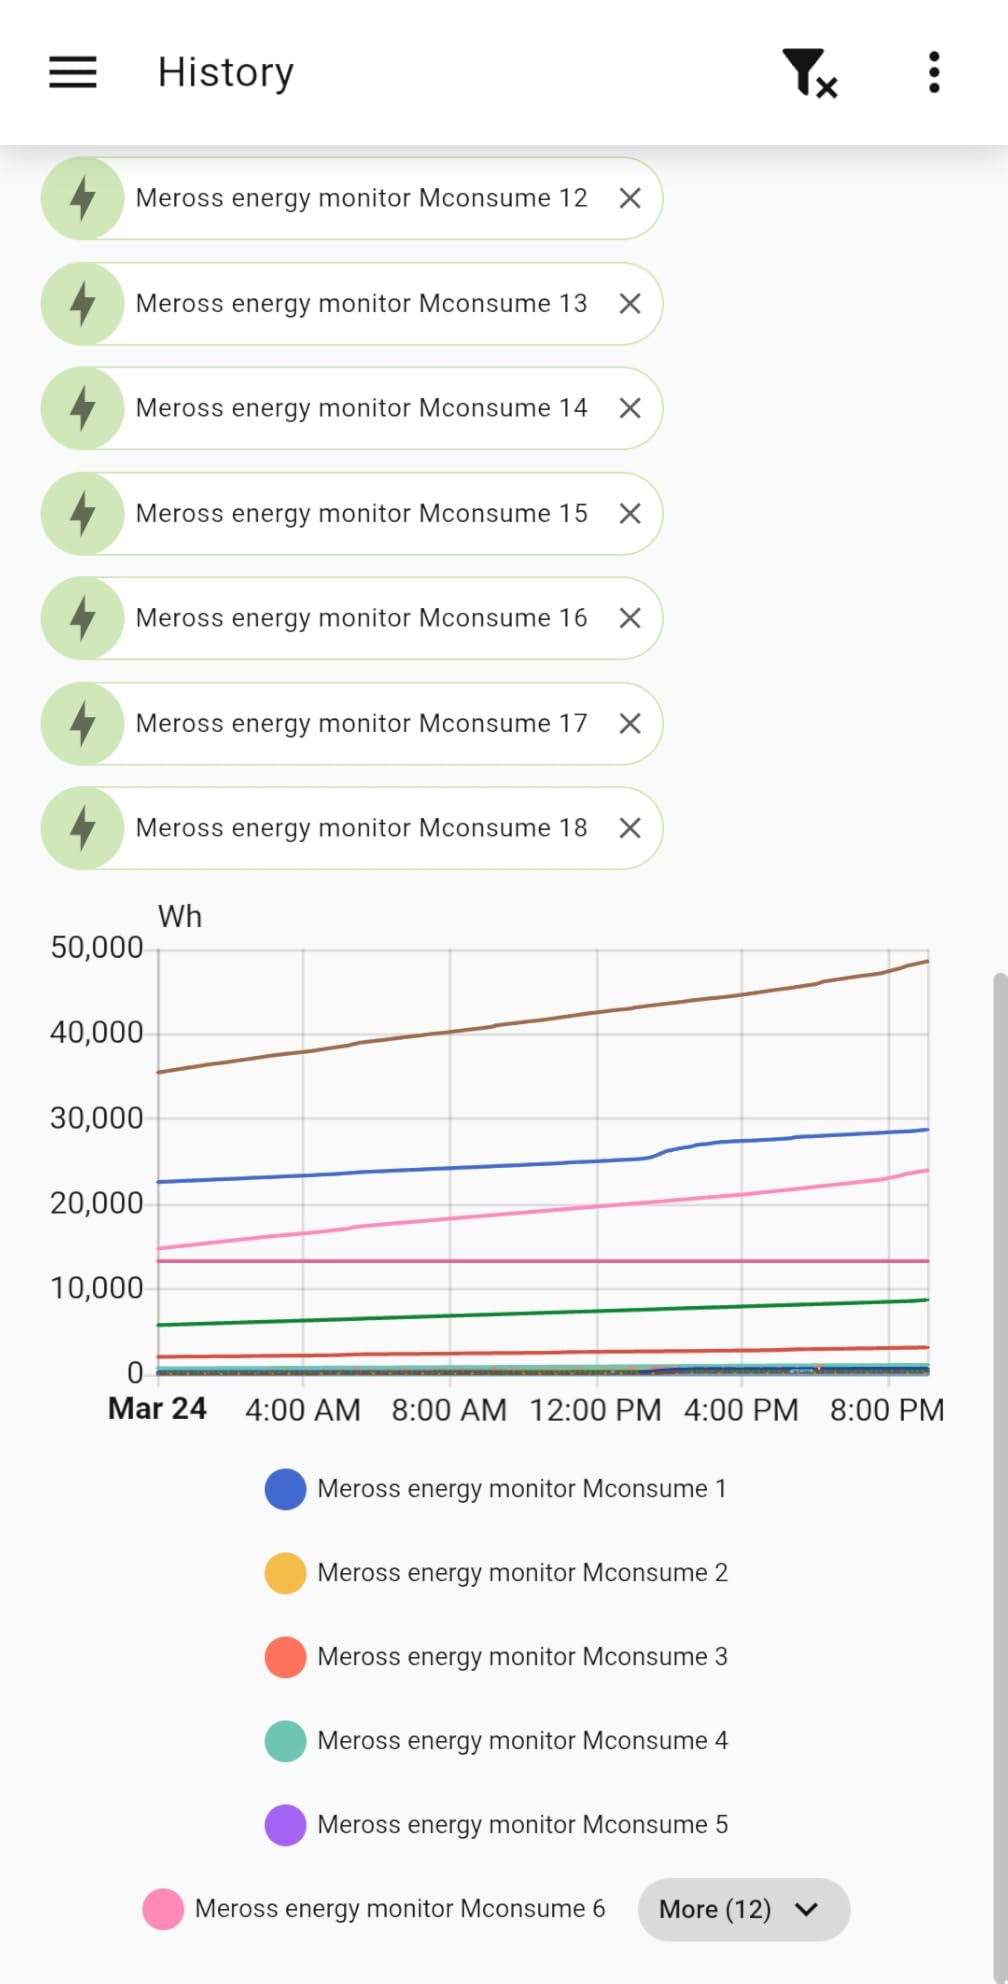Select the Mconsume 15 chip label
This screenshot has height=1984, width=1008.
click(361, 513)
